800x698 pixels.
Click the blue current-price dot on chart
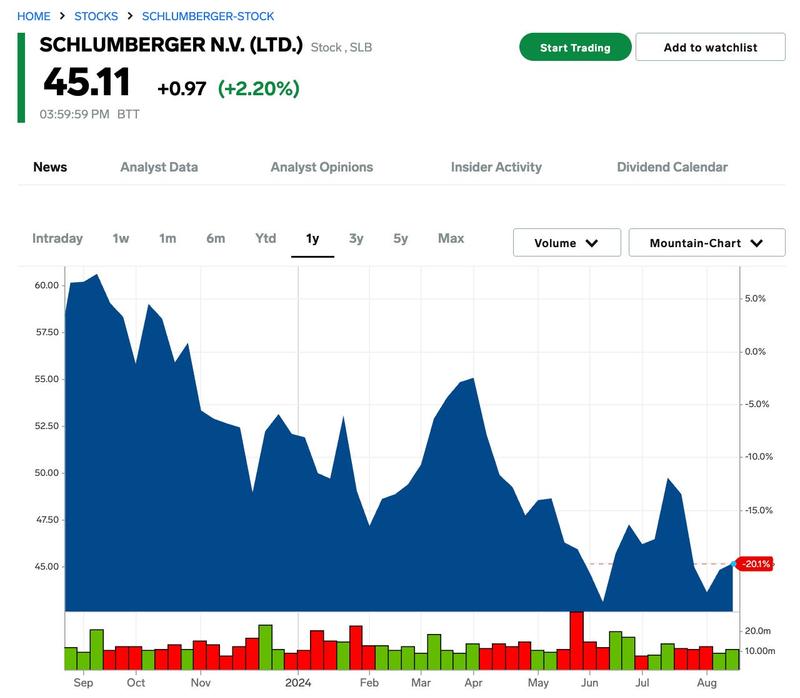click(733, 564)
